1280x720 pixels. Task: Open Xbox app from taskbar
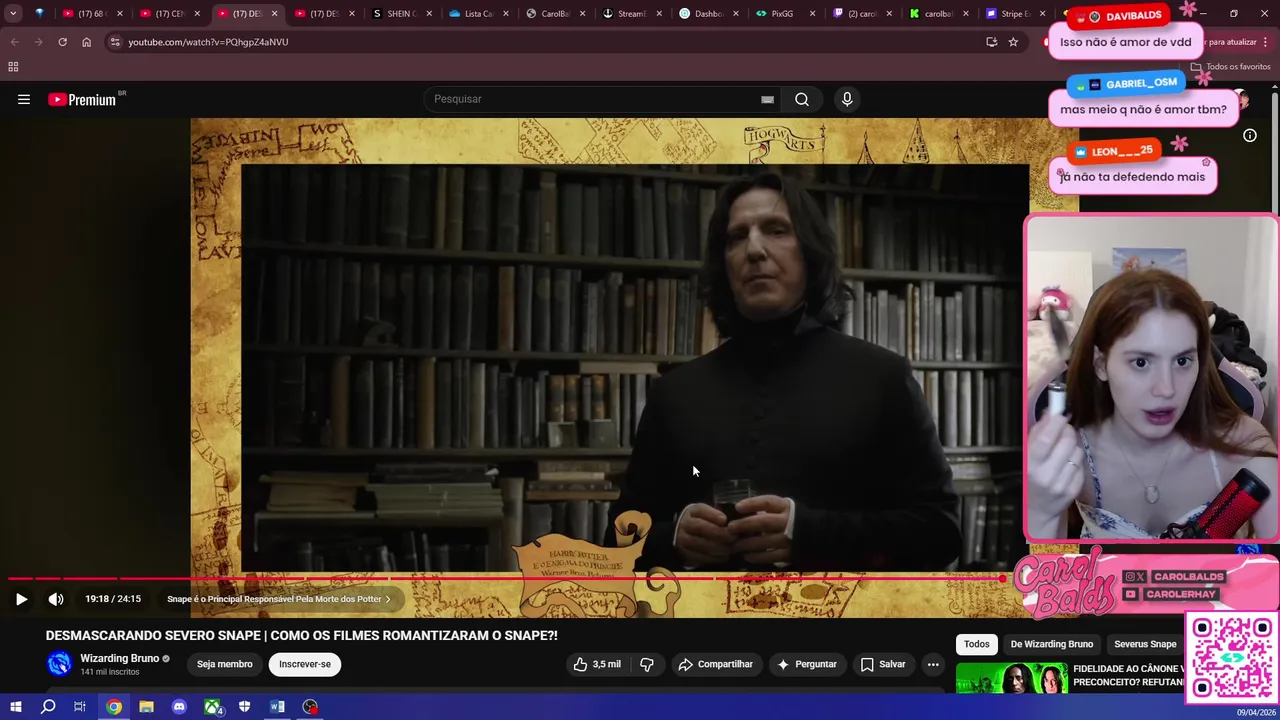(213, 707)
